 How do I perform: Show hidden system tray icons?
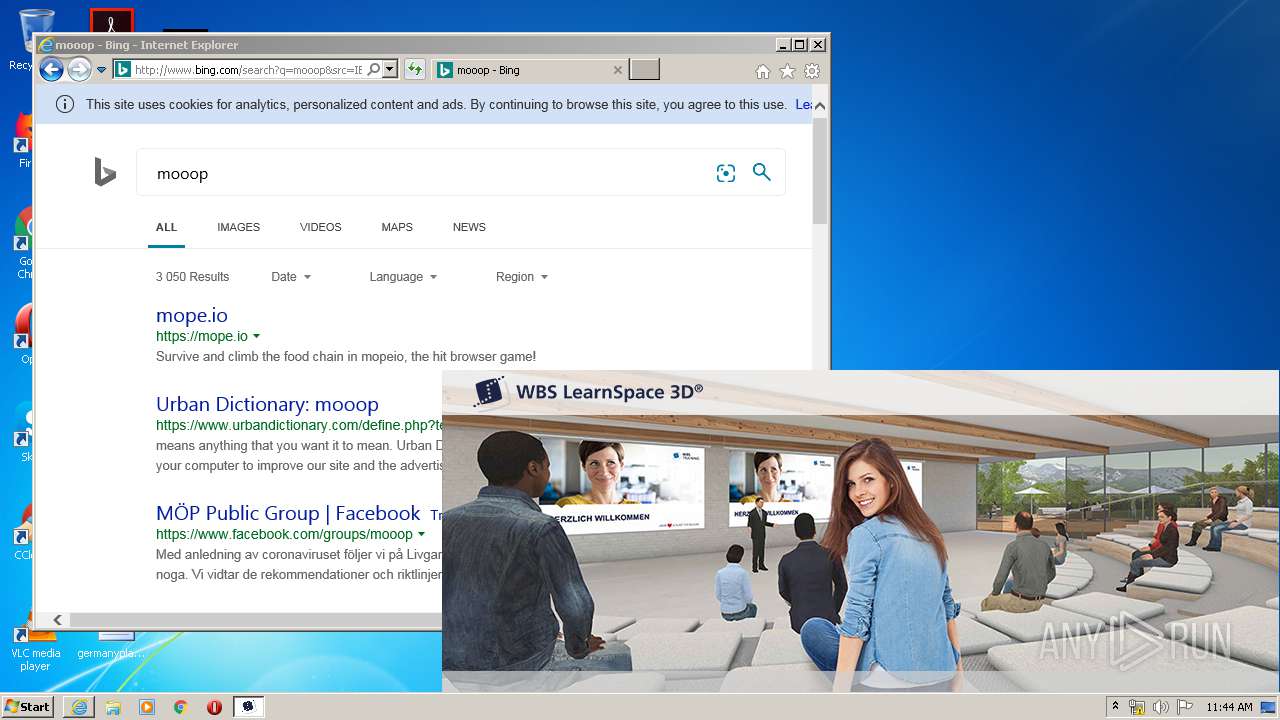point(1115,707)
